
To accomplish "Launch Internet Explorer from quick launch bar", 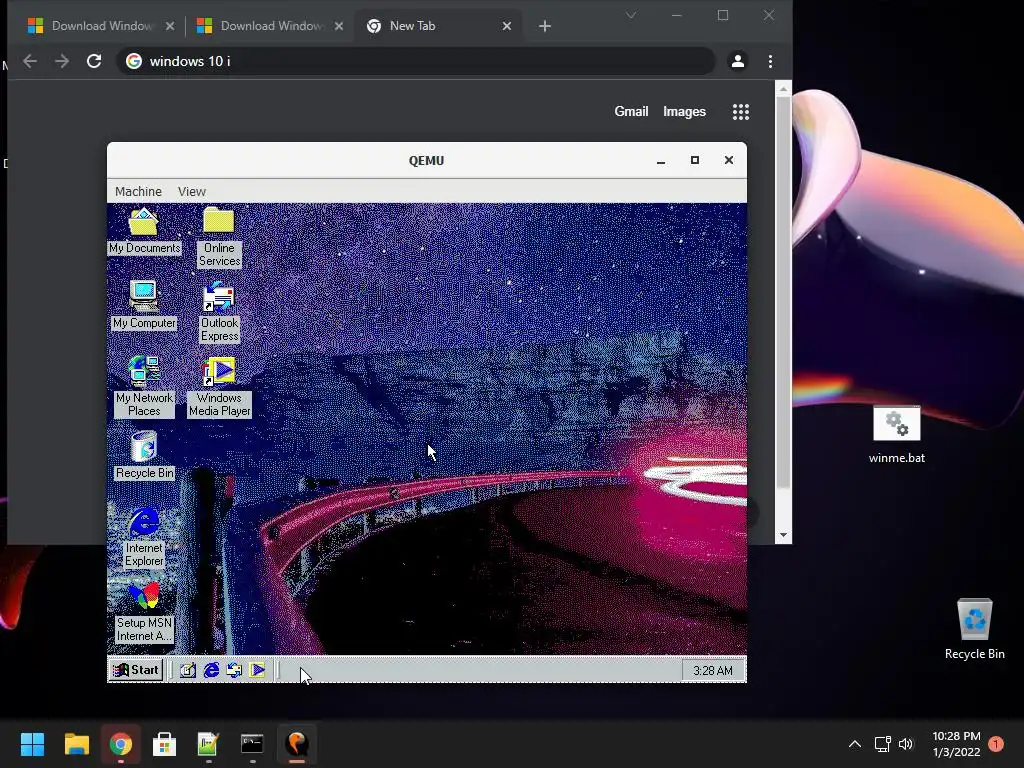I will click(x=212, y=670).
